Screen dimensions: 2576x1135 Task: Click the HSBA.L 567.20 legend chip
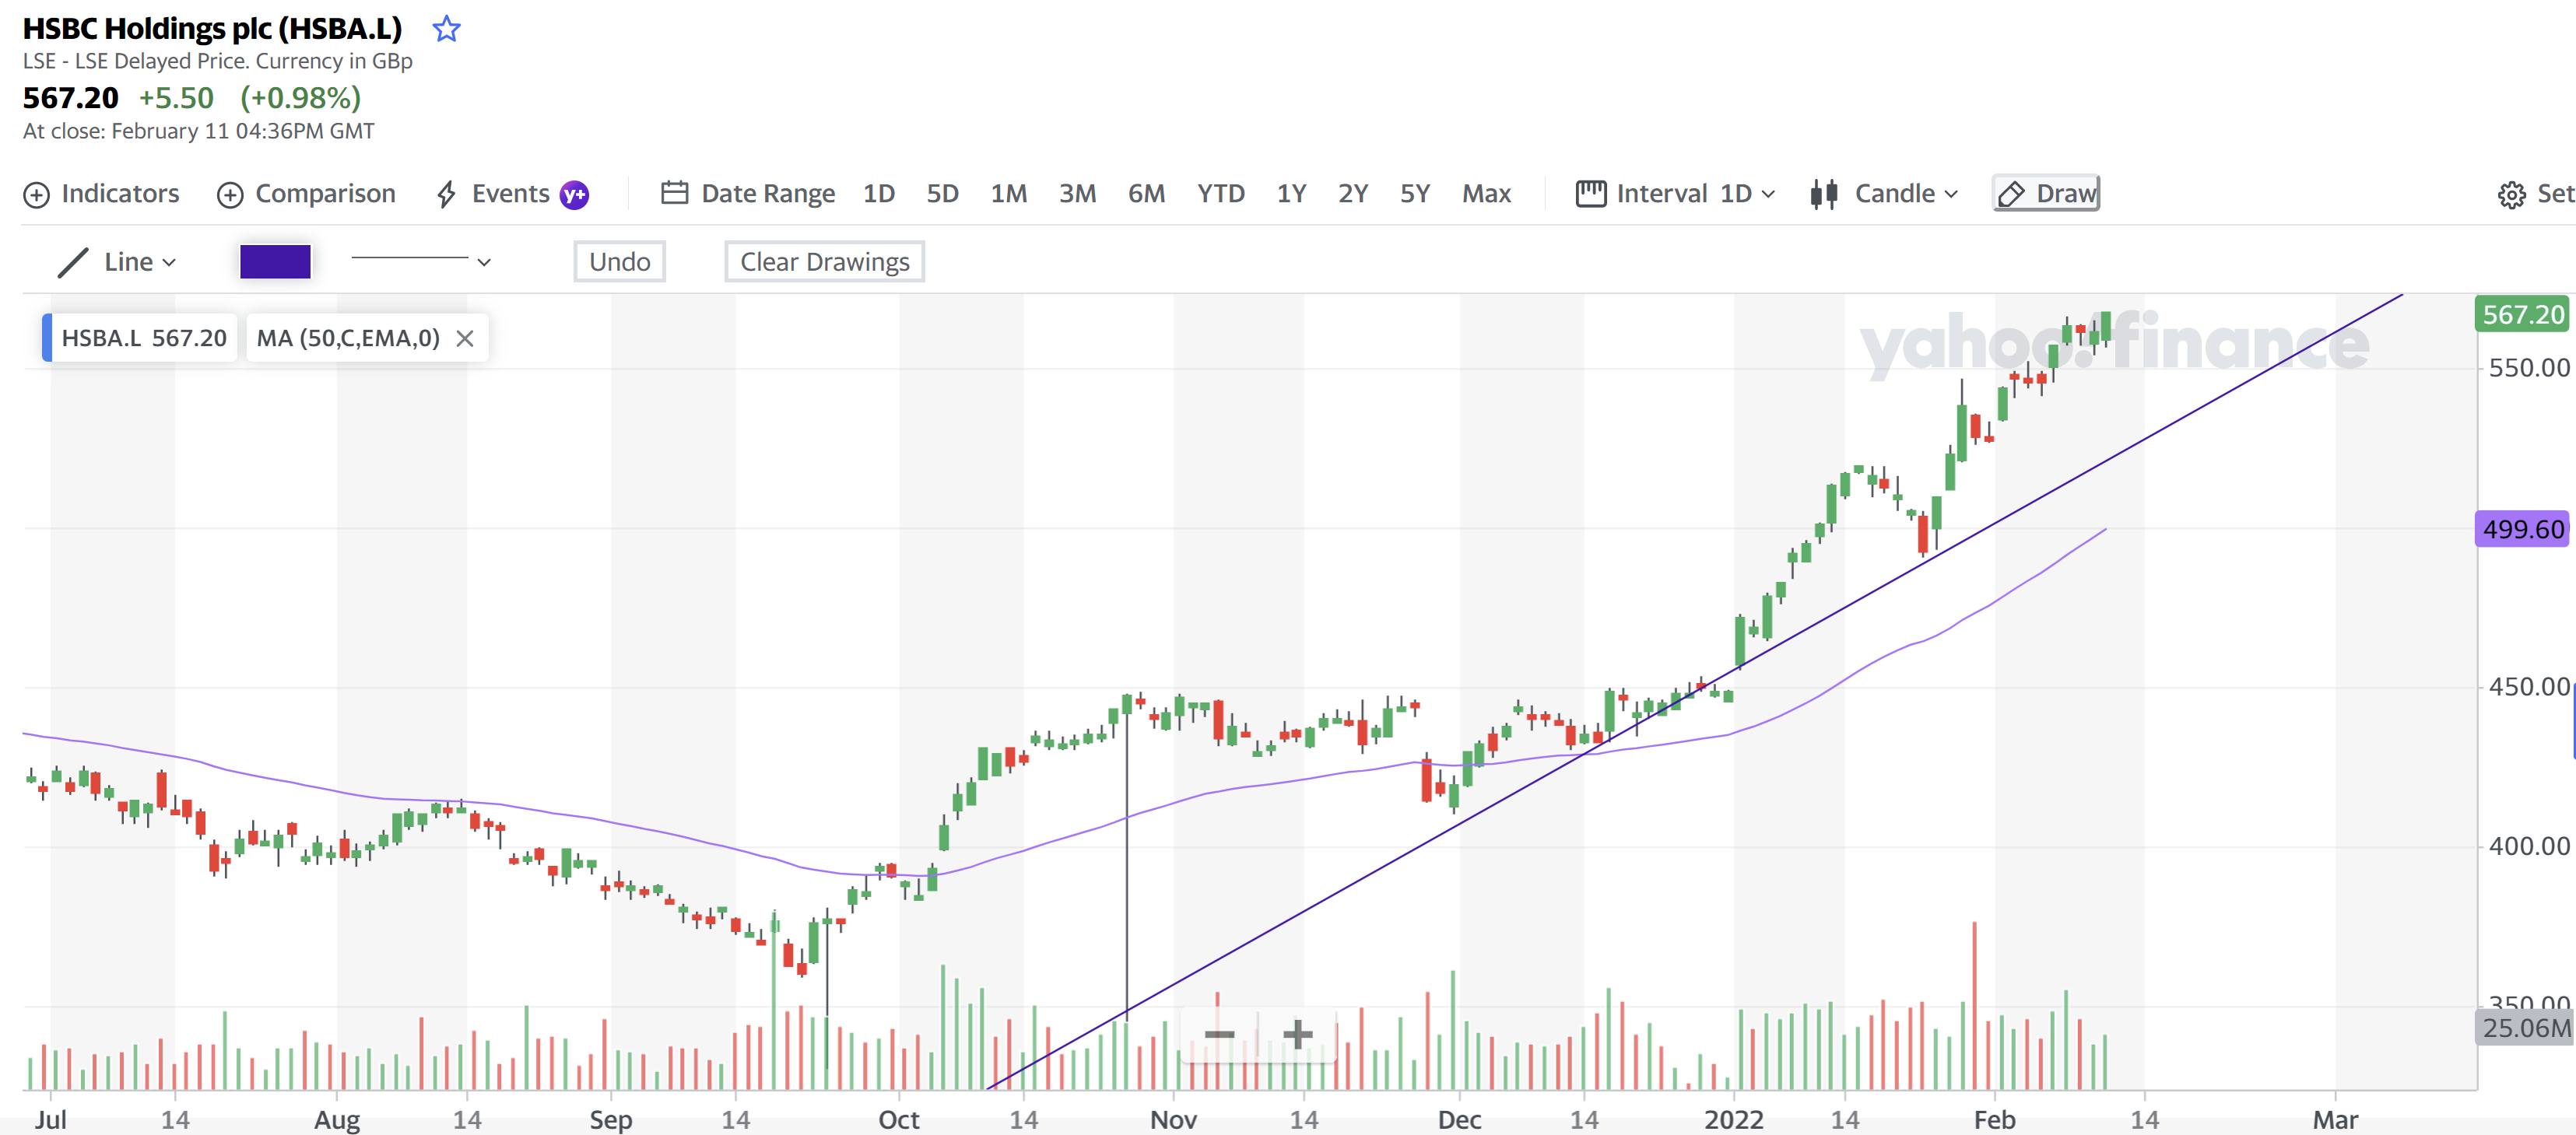pyautogui.click(x=140, y=338)
